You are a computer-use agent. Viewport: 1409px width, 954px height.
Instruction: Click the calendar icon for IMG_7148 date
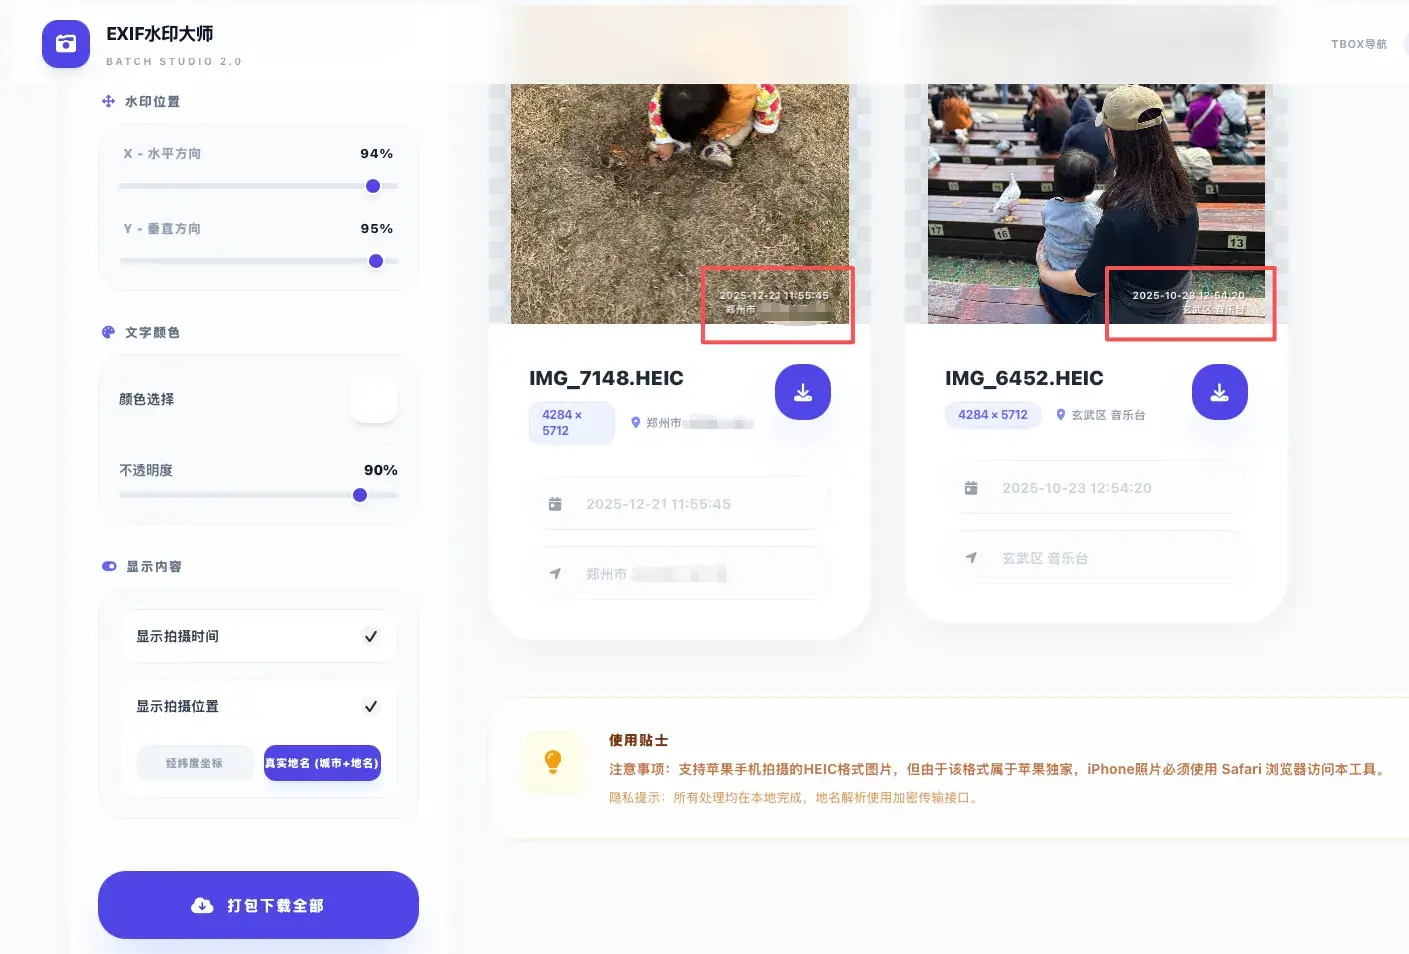pyautogui.click(x=555, y=504)
